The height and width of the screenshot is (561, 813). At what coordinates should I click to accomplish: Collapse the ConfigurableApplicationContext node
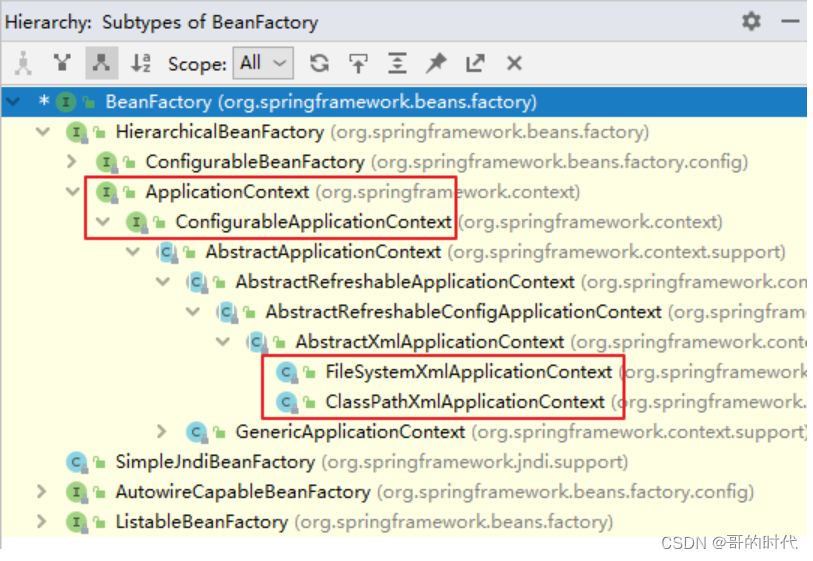coord(103,222)
